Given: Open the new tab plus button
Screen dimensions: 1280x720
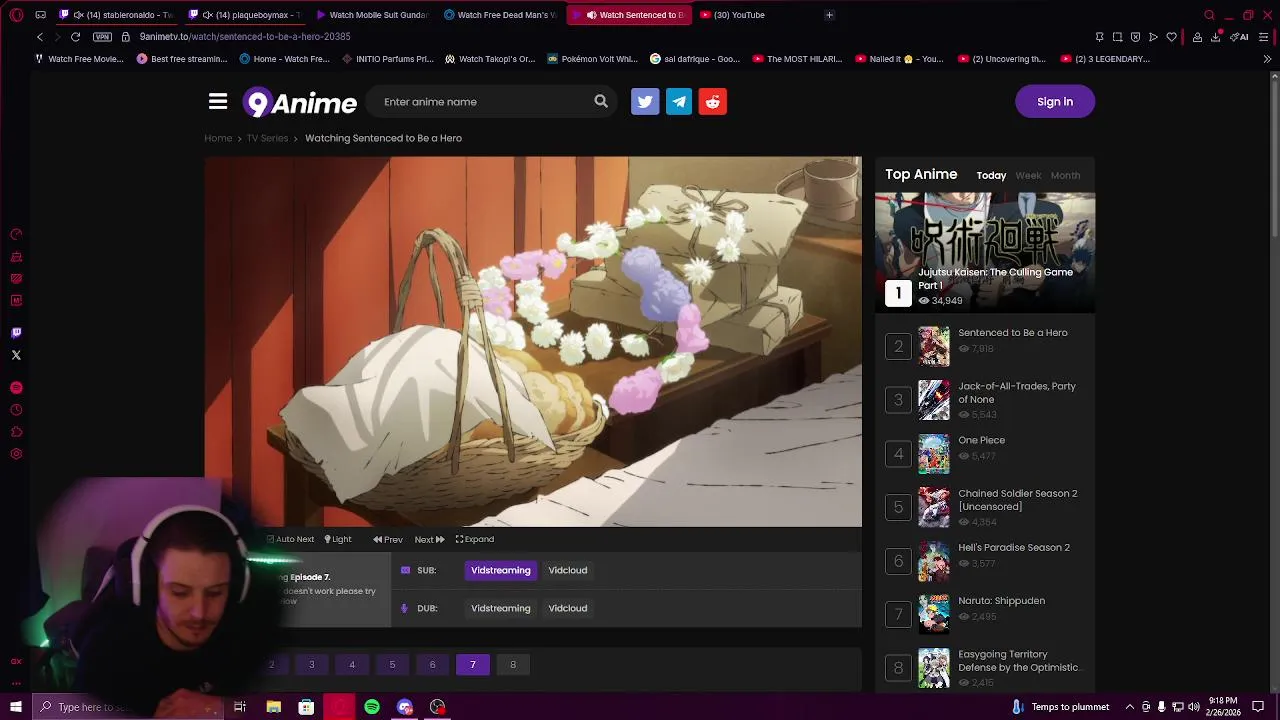Looking at the screenshot, I should click(829, 15).
